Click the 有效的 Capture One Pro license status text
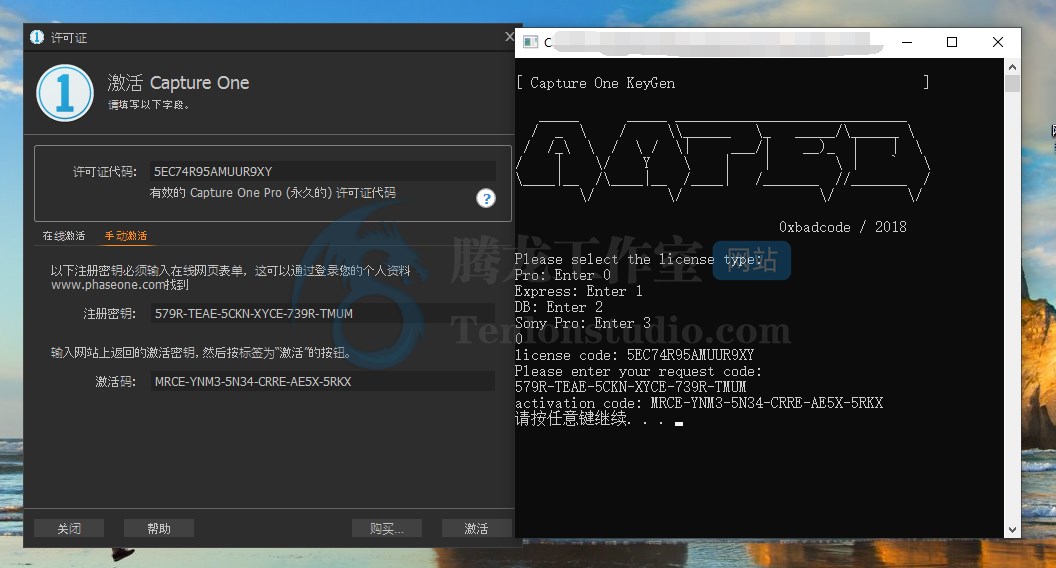1056x568 pixels. pyautogui.click(x=273, y=193)
